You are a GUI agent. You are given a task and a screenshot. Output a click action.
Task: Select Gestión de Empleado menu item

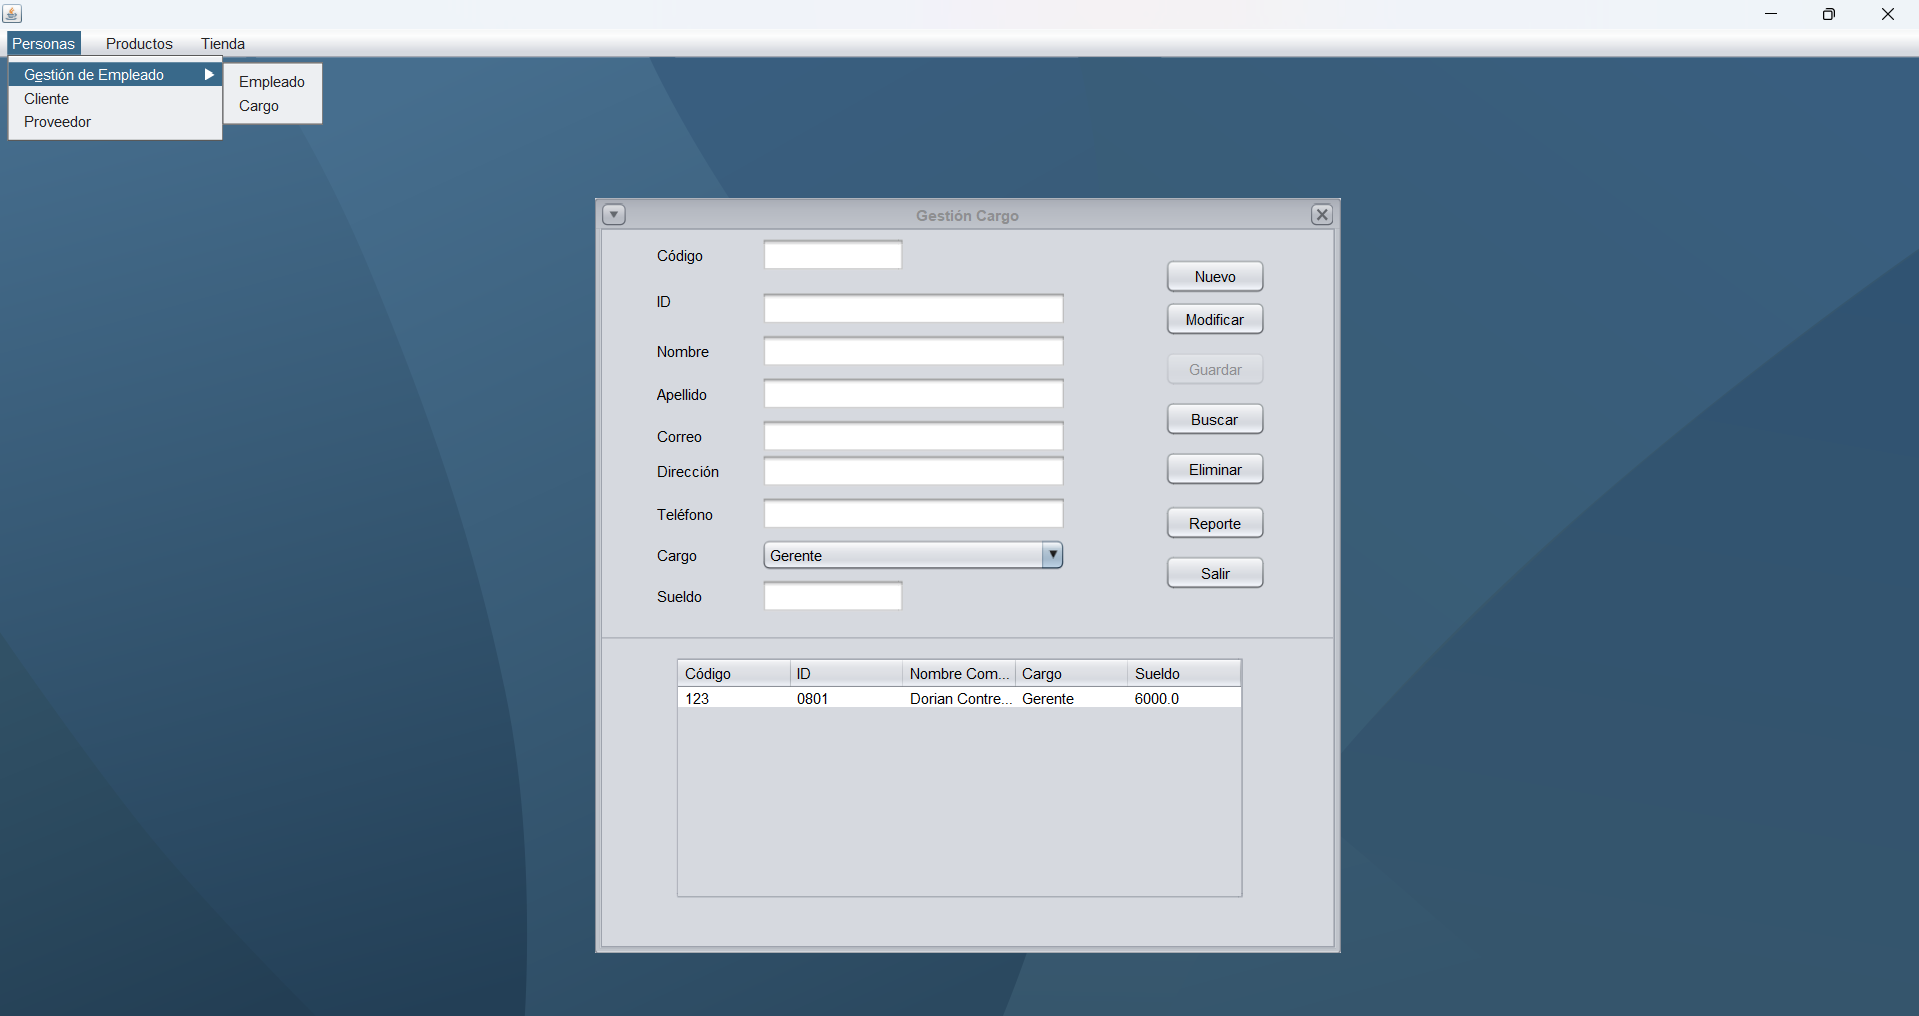tap(115, 75)
